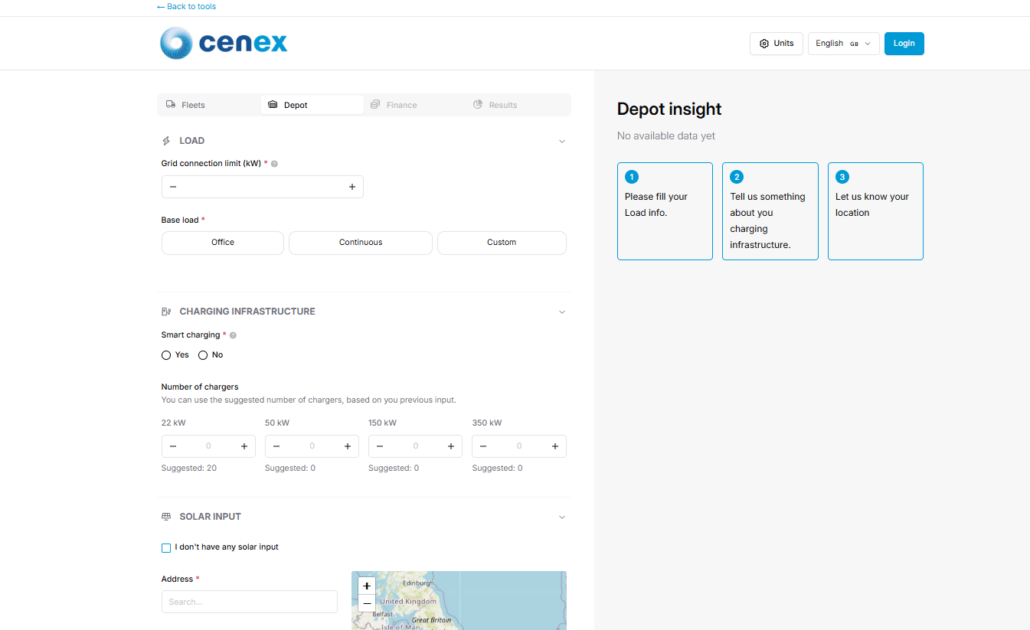Screen dimensions: 1030x630
Task: Click the Address search field
Action: 250,602
